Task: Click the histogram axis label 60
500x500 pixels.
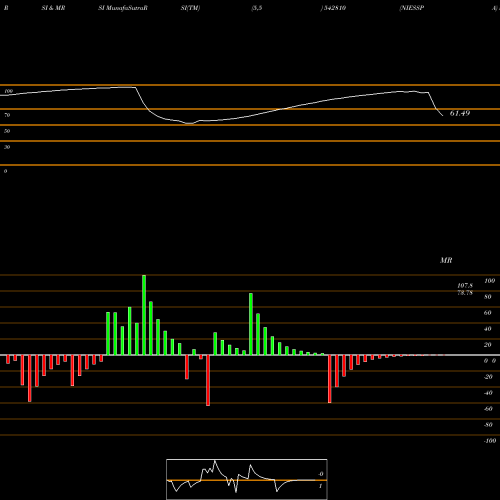Action: 488,313
